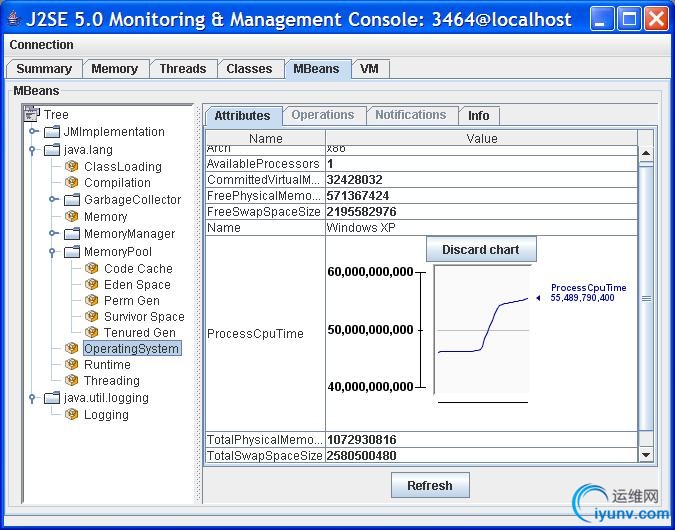Select the ClassLoading tree item
The width and height of the screenshot is (675, 530).
click(123, 167)
